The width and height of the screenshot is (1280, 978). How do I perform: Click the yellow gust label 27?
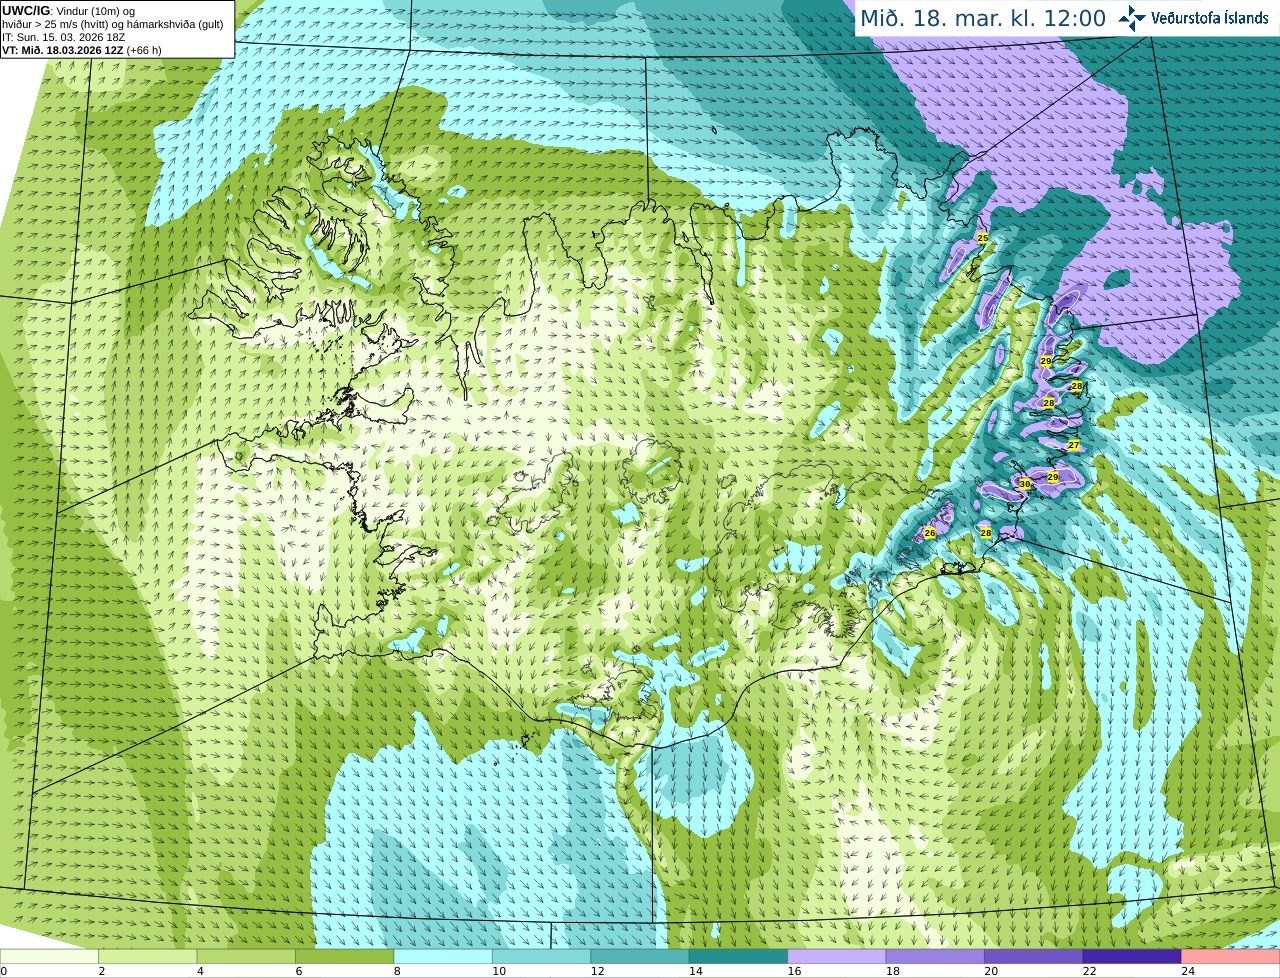point(1074,445)
